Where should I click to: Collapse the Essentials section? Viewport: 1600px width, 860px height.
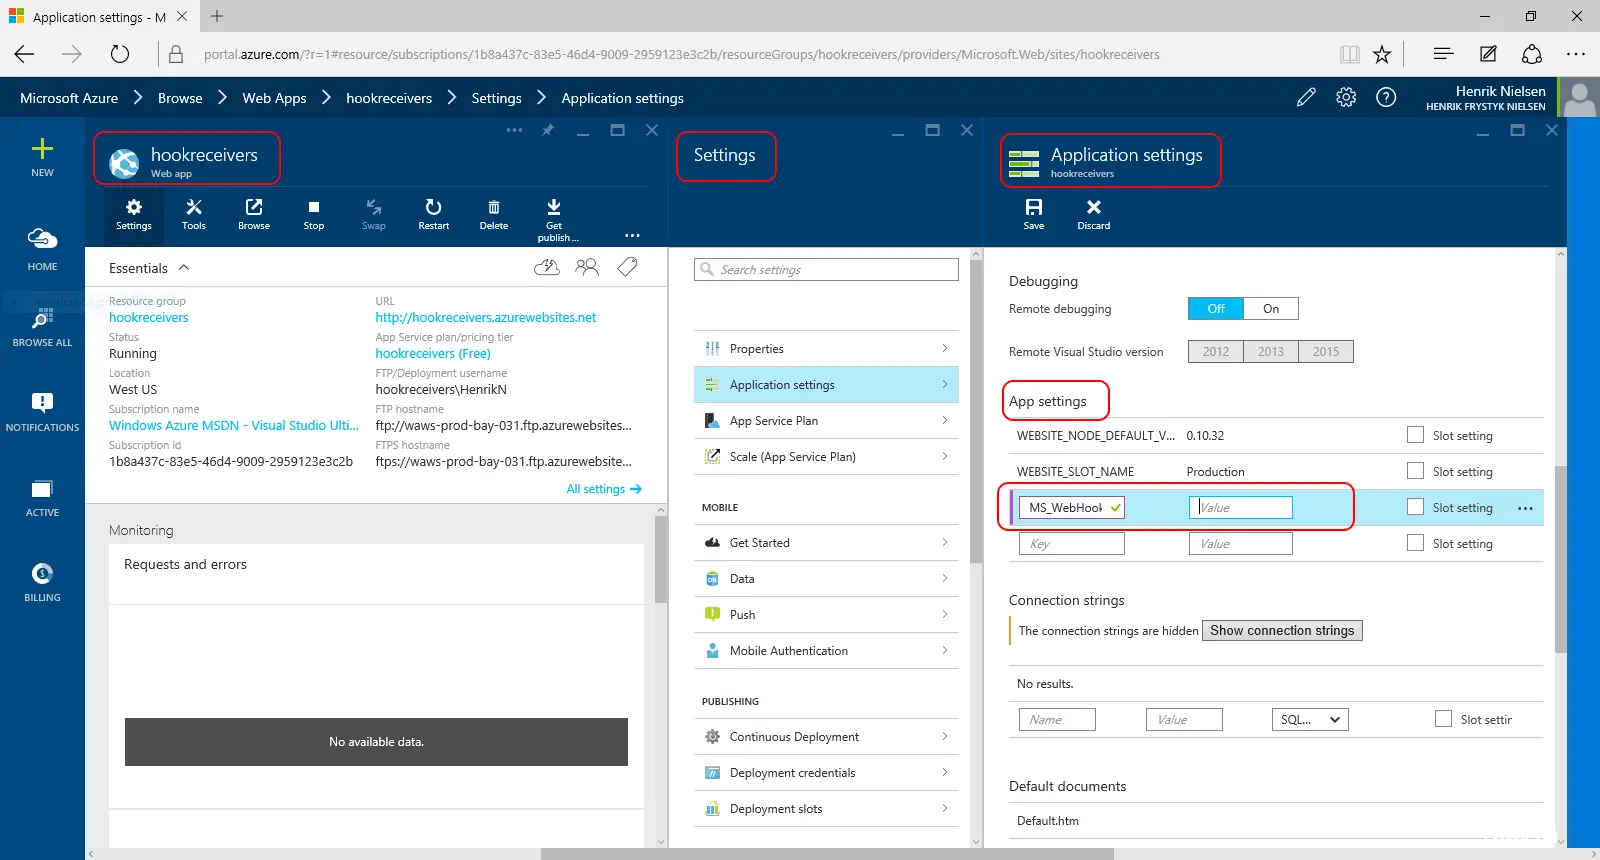coord(184,268)
